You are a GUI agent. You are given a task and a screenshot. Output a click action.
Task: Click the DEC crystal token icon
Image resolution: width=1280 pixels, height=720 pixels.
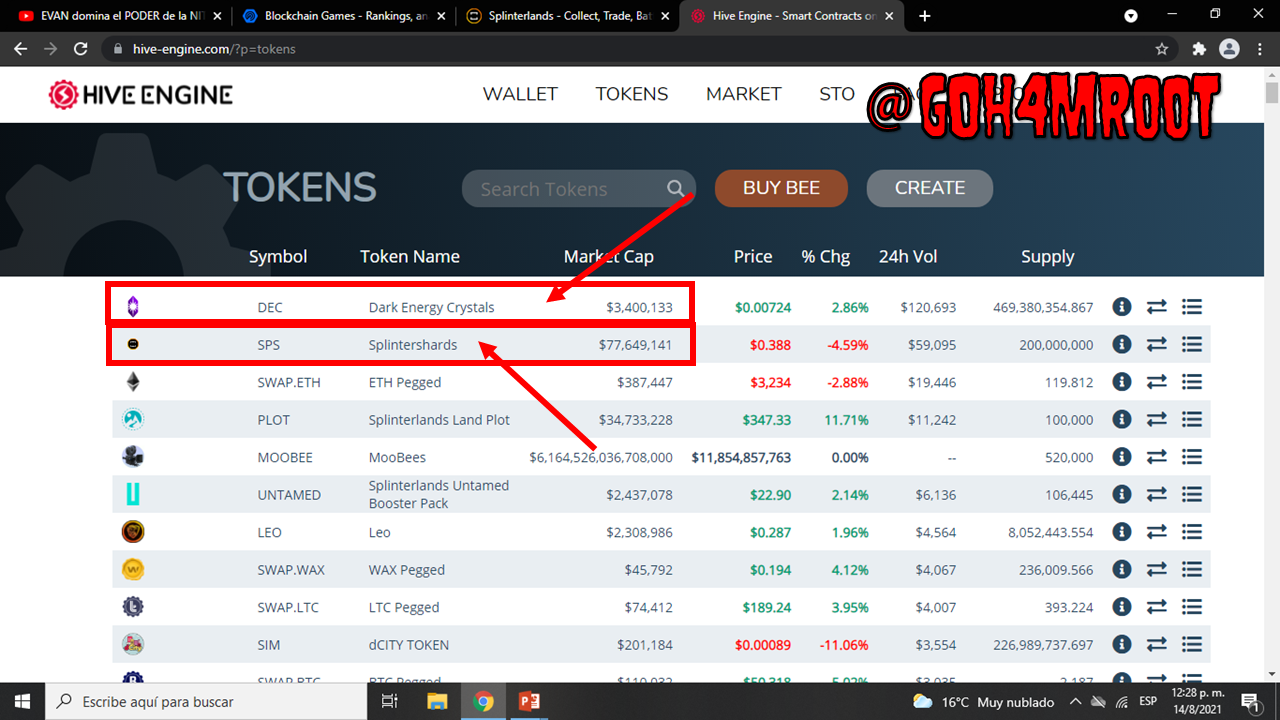click(133, 307)
